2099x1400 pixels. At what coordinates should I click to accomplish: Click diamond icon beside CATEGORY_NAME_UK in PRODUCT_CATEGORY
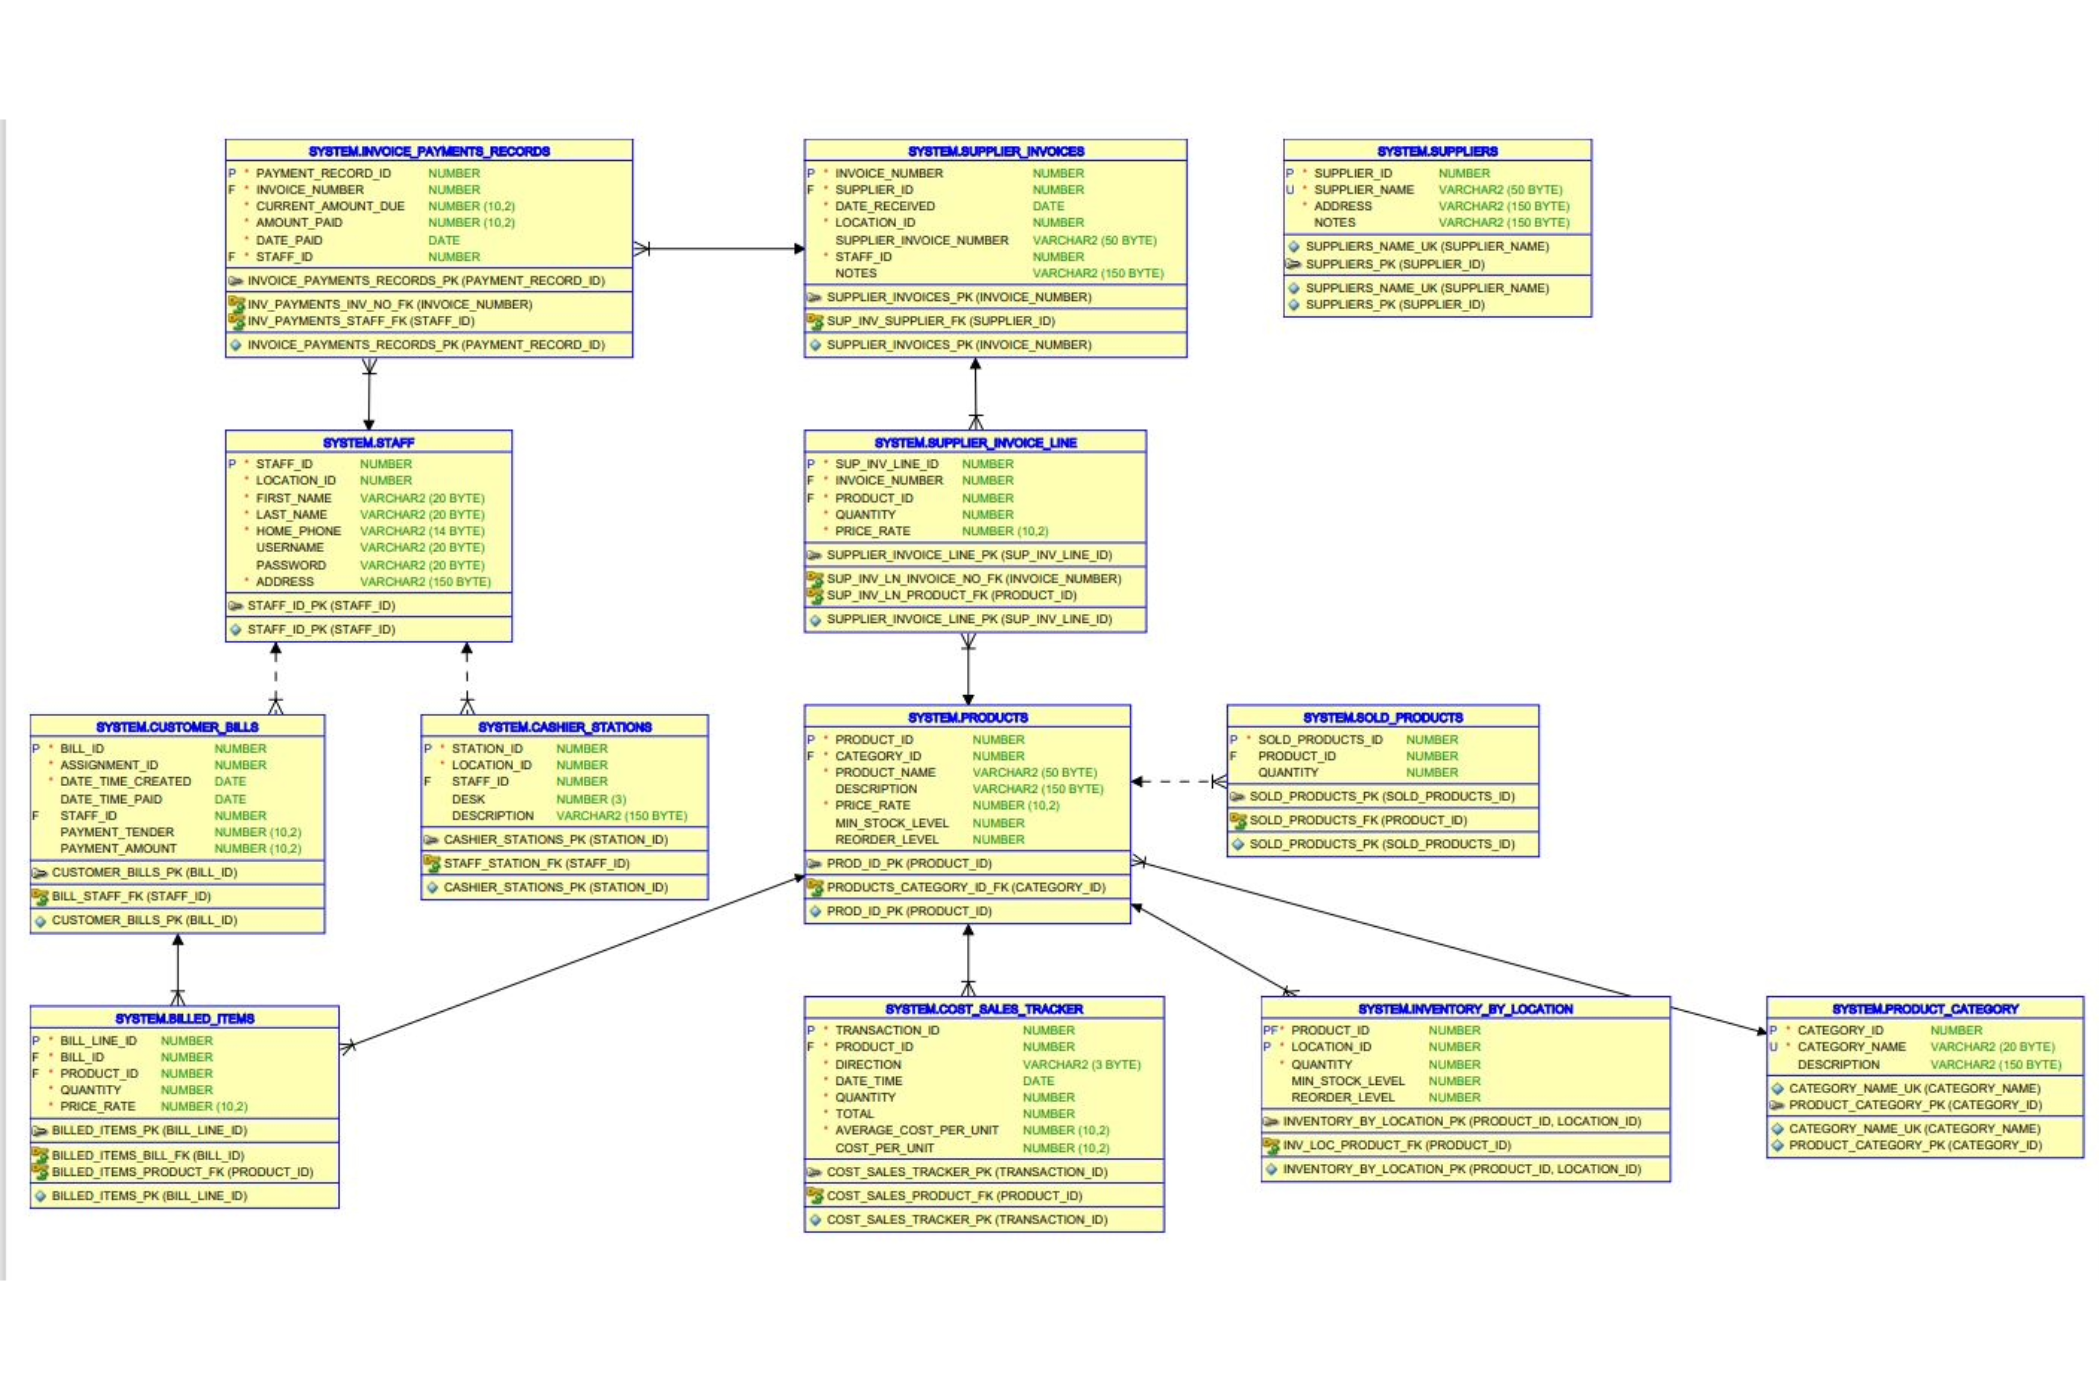(1777, 1088)
